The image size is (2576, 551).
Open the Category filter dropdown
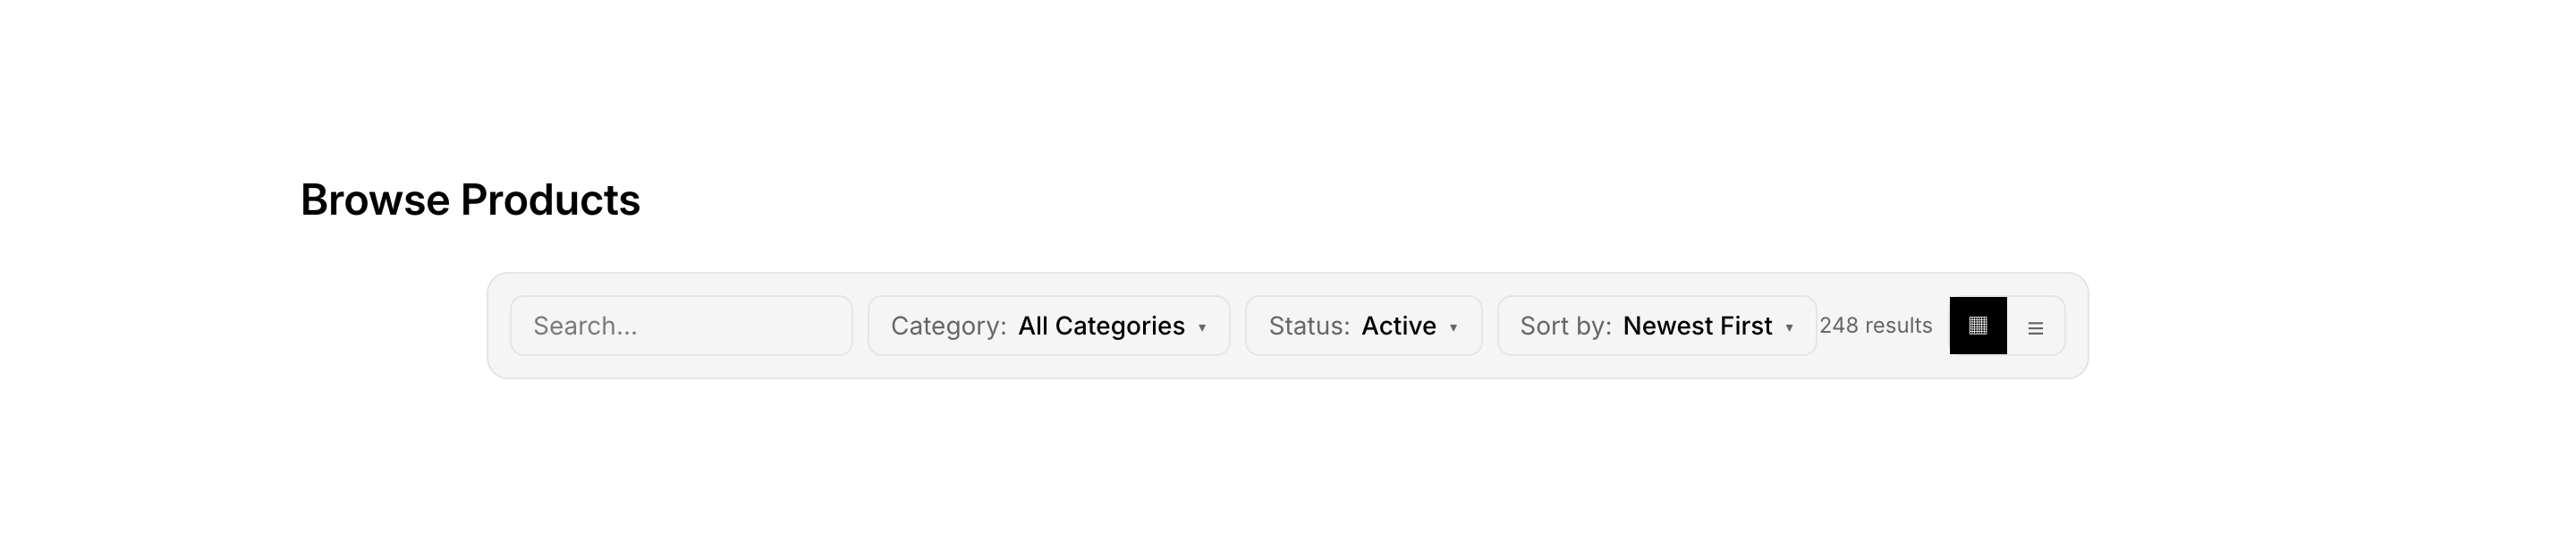(x=1048, y=326)
